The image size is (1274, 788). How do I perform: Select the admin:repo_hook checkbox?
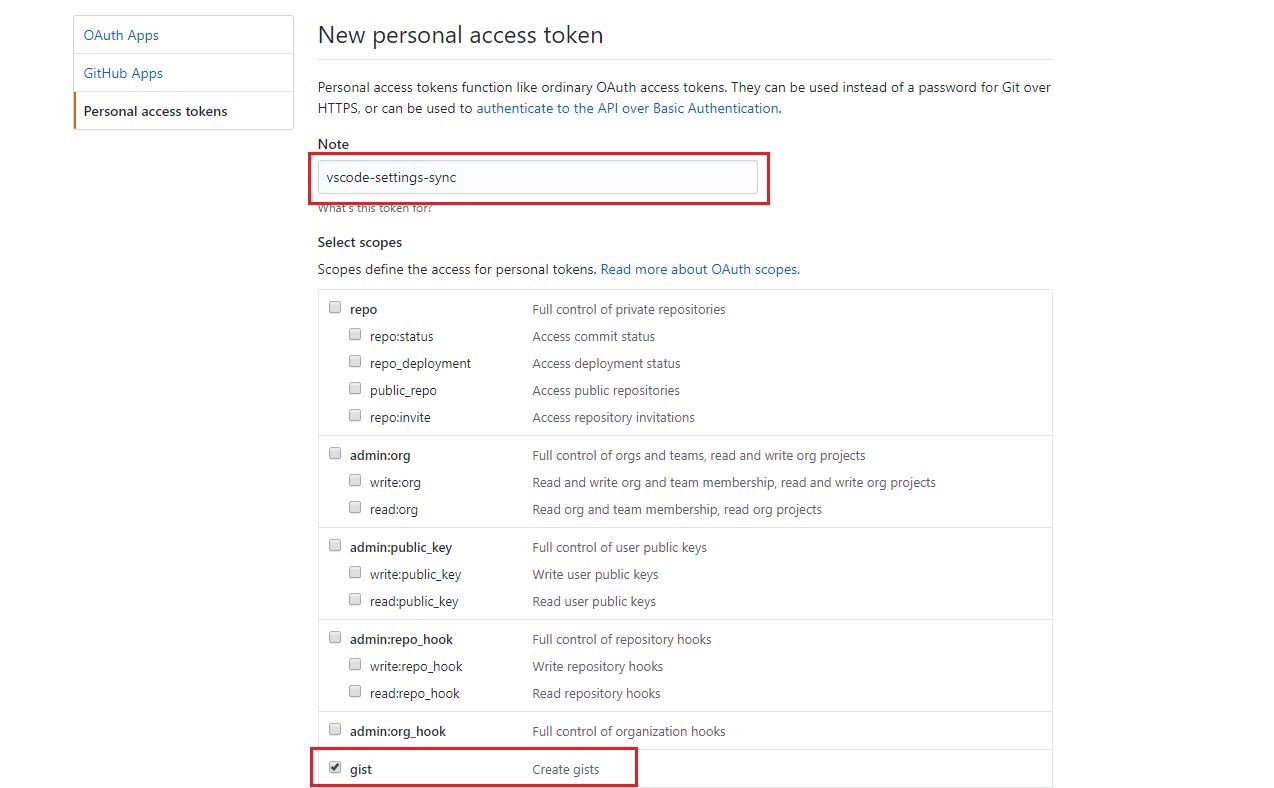[335, 638]
